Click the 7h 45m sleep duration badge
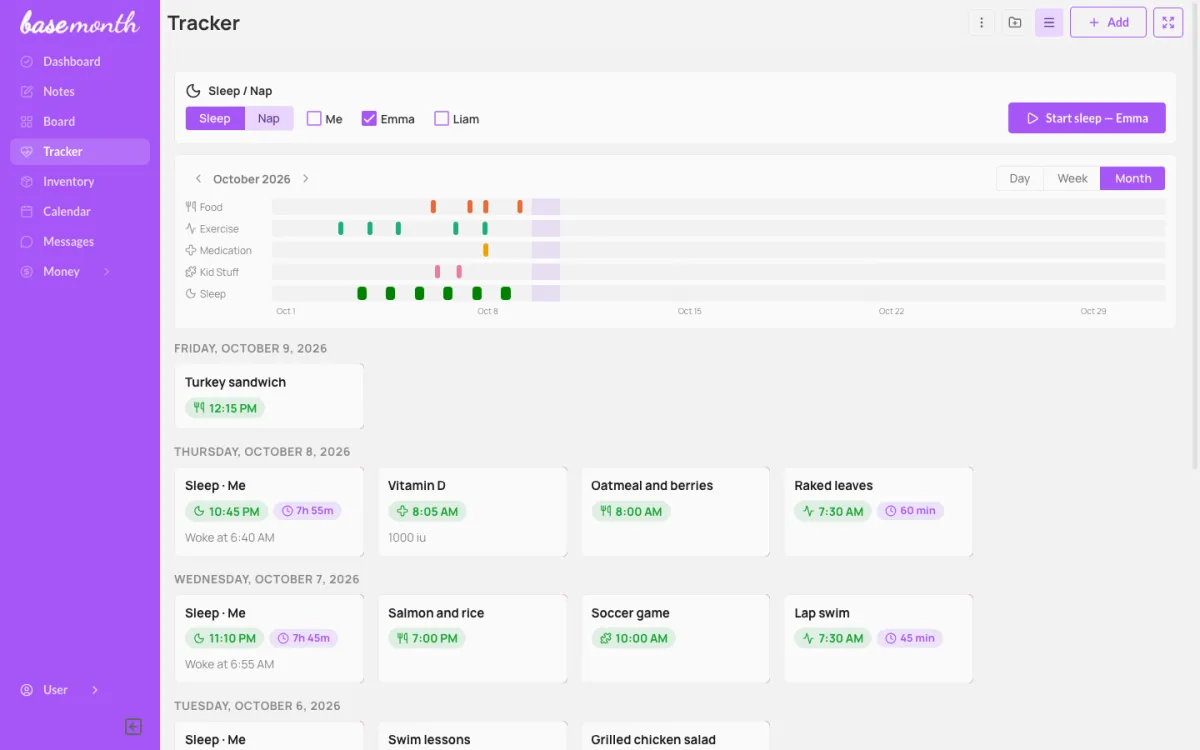This screenshot has width=1200, height=750. tap(305, 638)
